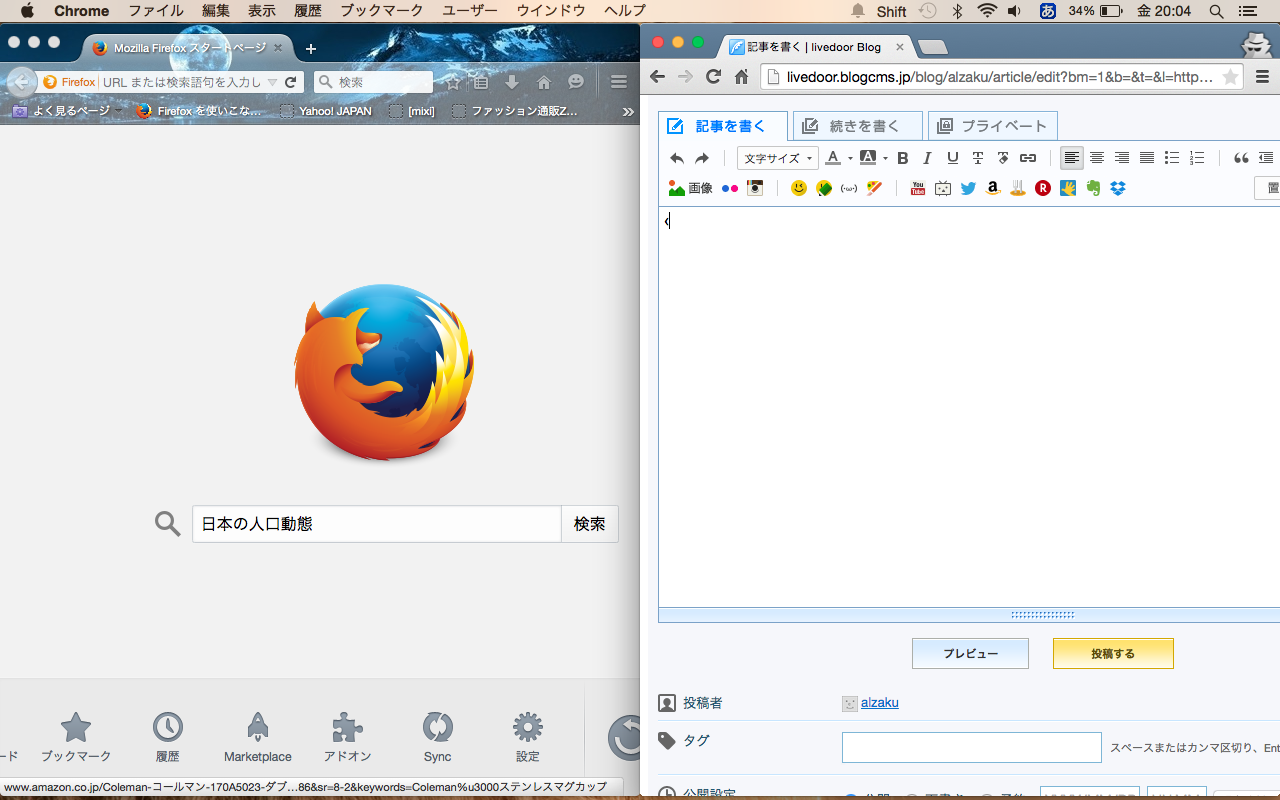Viewport: 1280px width, 800px height.
Task: Open the Yahoo! JAPAN bookmark in Firefox
Action: point(326,111)
